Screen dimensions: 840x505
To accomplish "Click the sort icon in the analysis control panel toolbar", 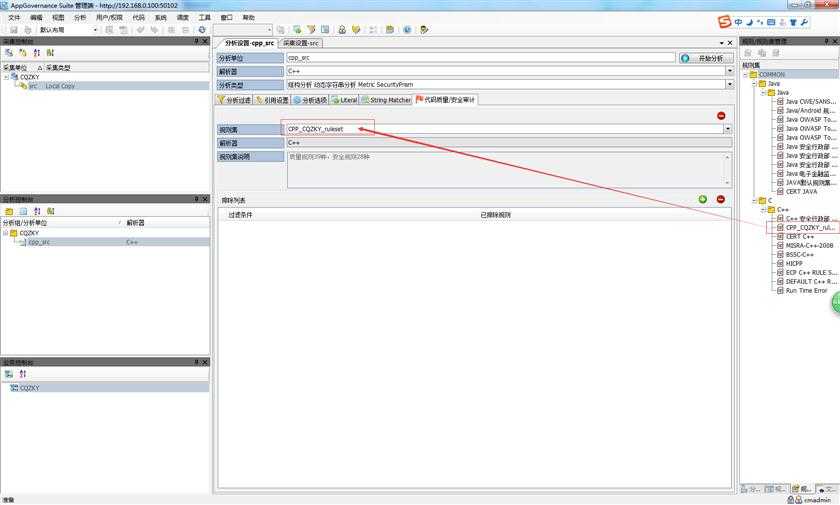I will click(x=36, y=211).
